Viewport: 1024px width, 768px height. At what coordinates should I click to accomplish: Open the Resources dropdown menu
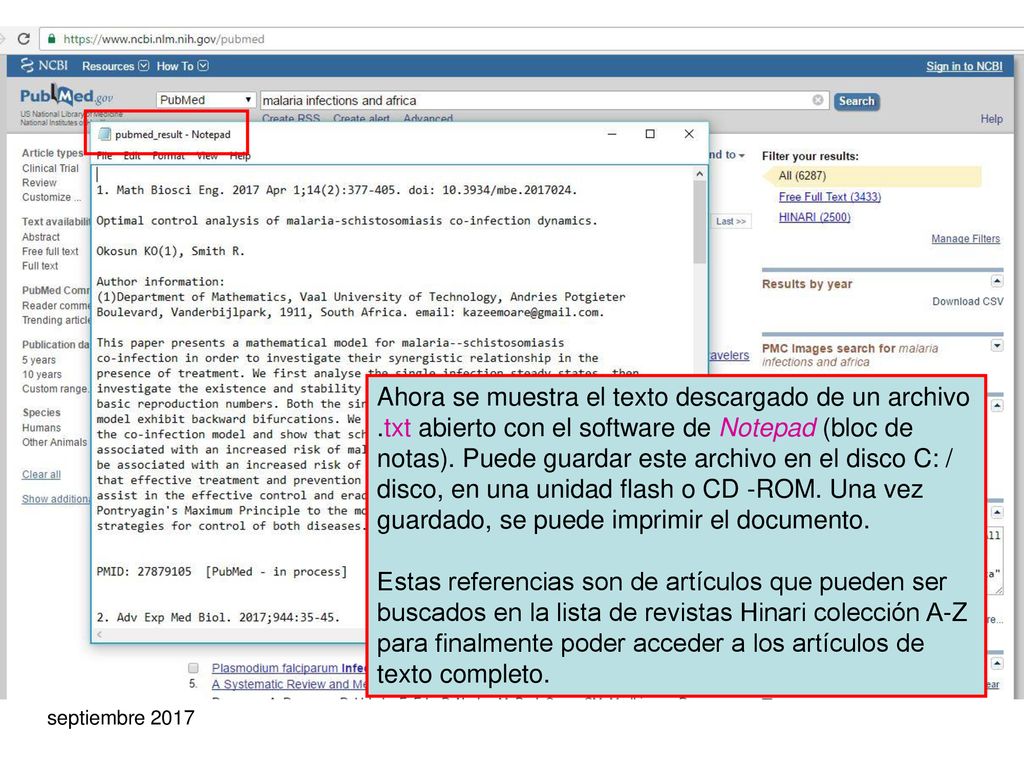coord(116,66)
